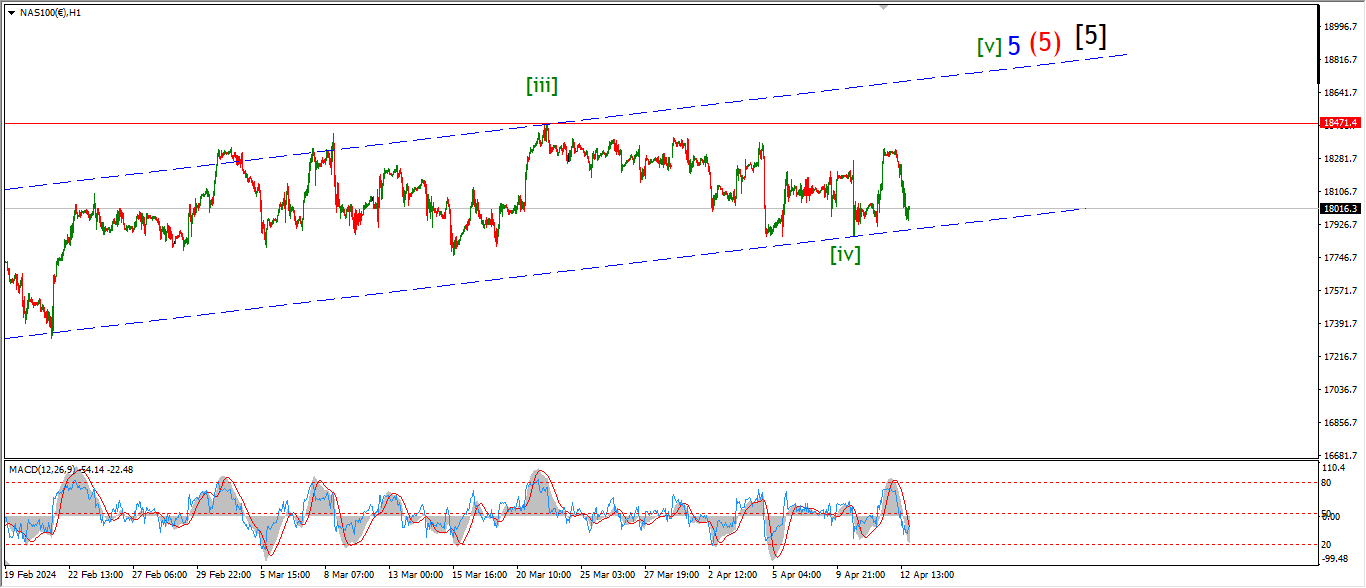Screen dimensions: 1366x588
Task: Click the gray chart shift triangle marker
Action: pos(883,6)
